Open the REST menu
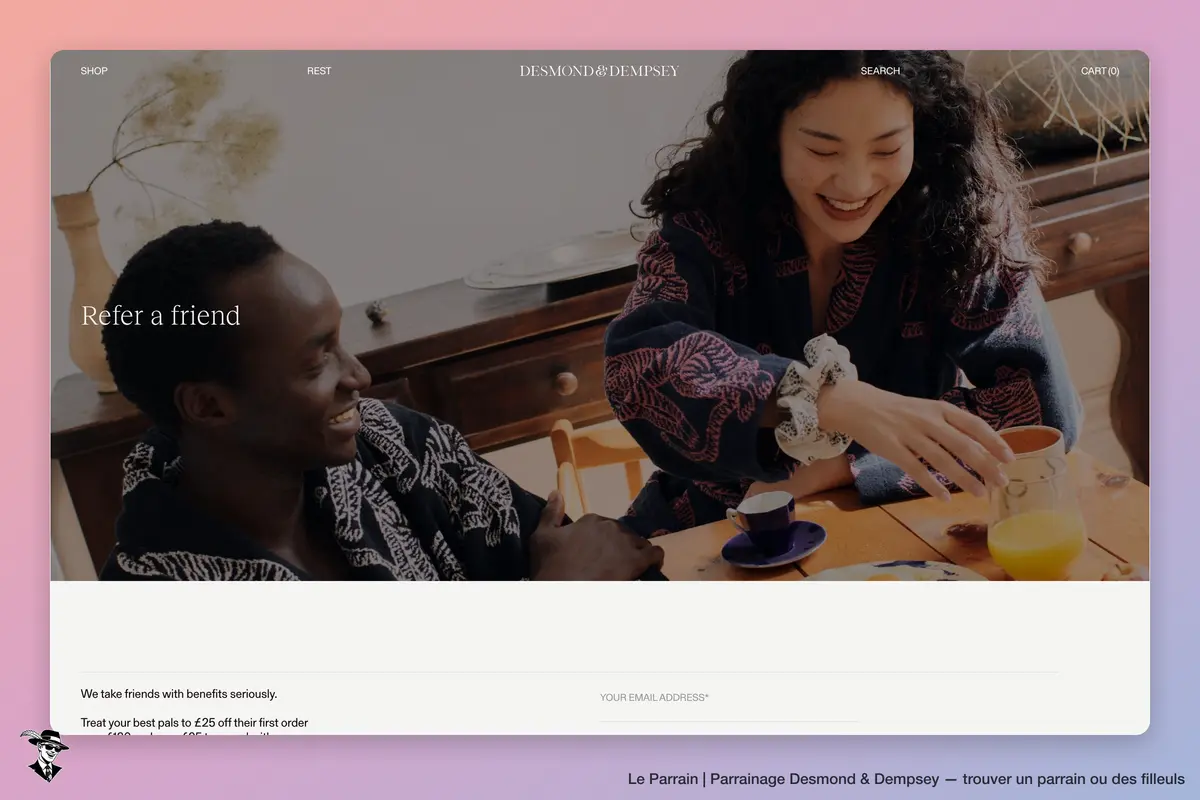Viewport: 1200px width, 800px height. 319,71
